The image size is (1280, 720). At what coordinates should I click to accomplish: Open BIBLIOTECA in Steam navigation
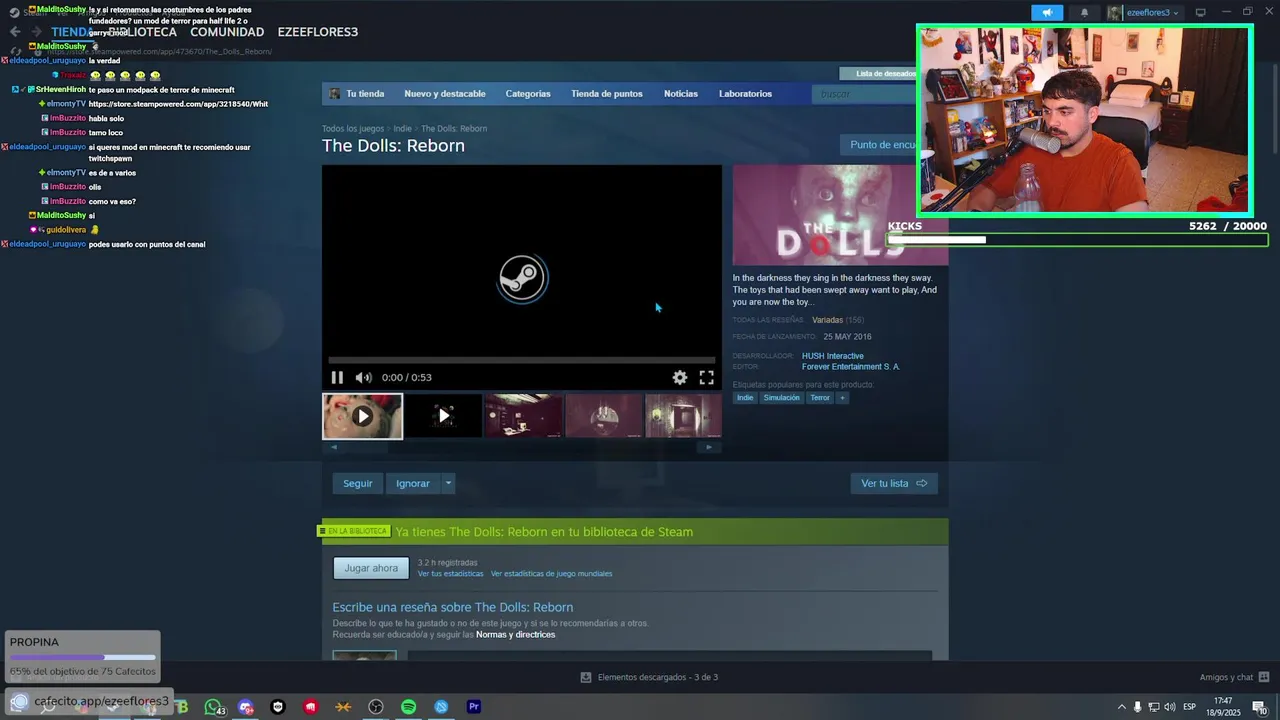coord(143,32)
